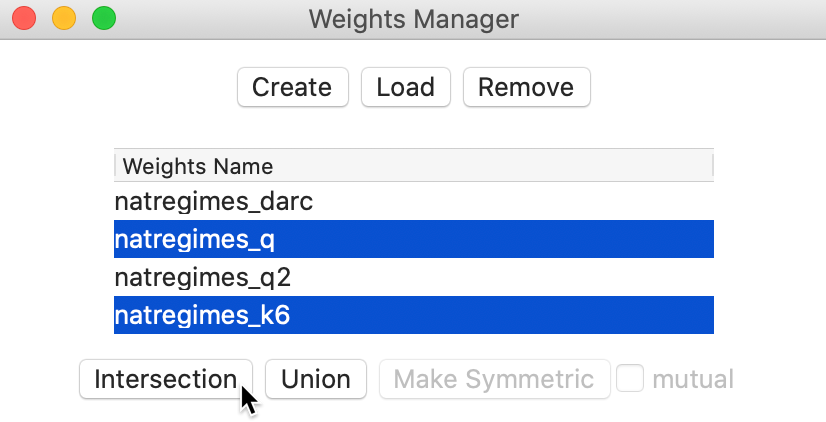Image resolution: width=826 pixels, height=422 pixels.
Task: Select the natregimes_darc weights entry
Action: pos(414,201)
